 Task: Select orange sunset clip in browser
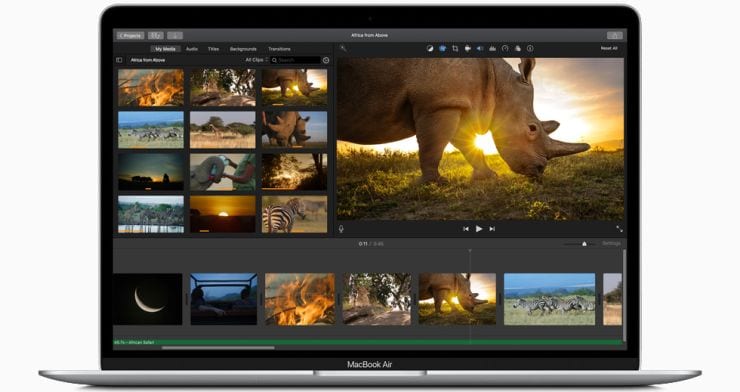[x=223, y=214]
